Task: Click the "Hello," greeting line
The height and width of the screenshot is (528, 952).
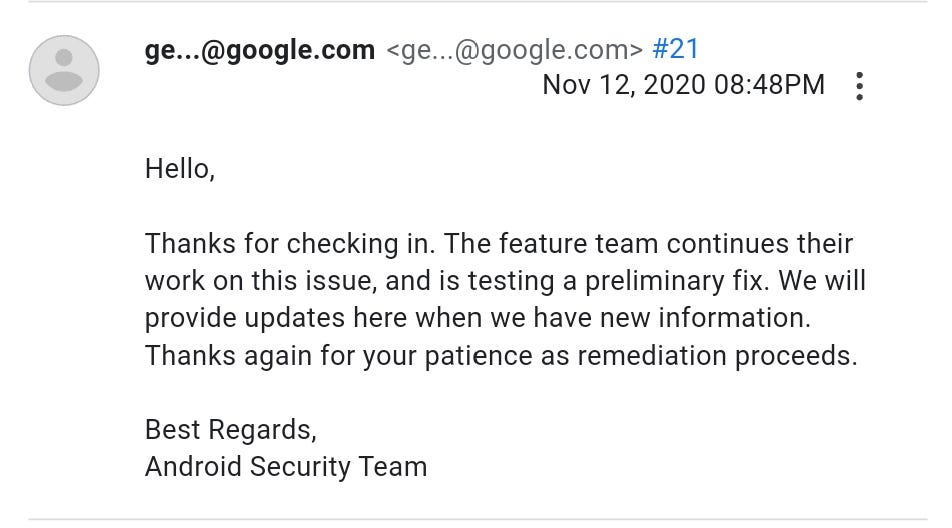Action: (180, 169)
